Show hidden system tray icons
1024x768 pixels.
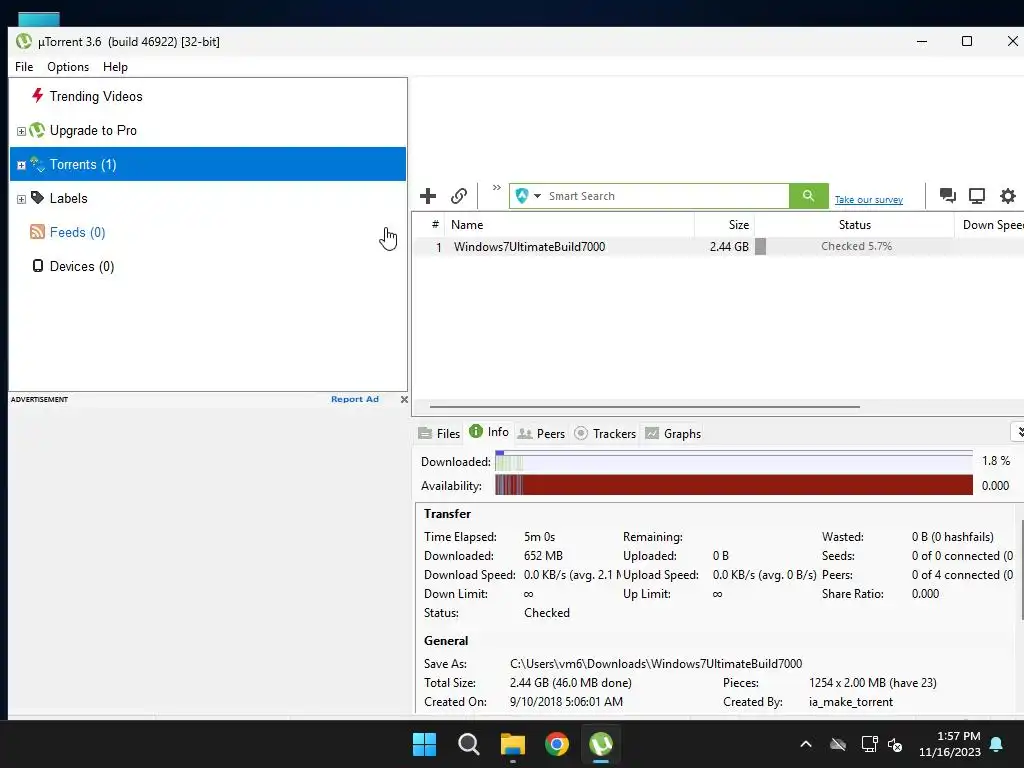[x=806, y=744]
